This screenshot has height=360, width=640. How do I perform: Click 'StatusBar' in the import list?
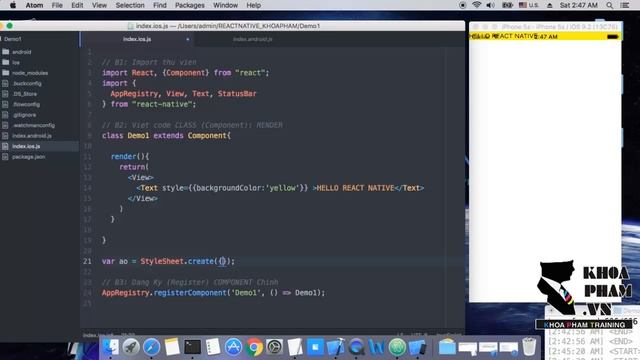tap(237, 93)
